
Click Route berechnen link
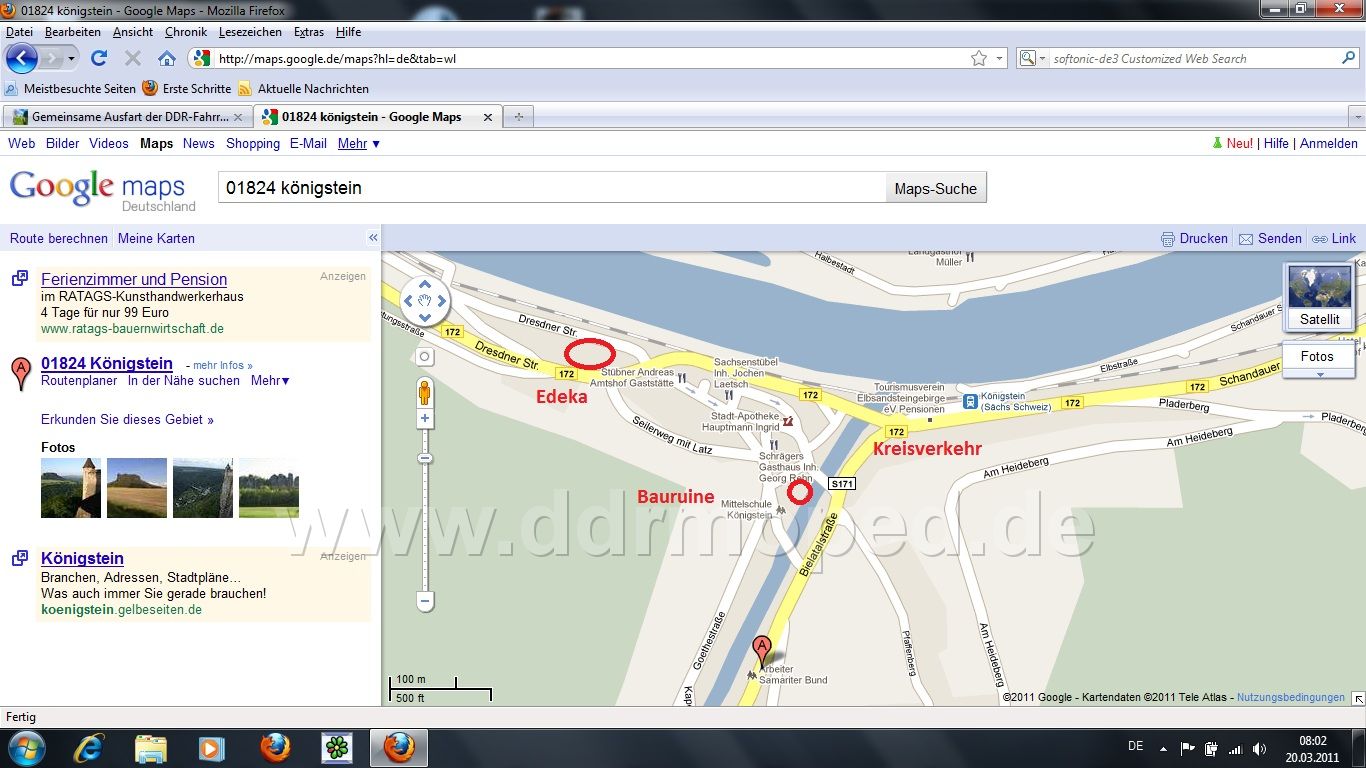tap(59, 238)
